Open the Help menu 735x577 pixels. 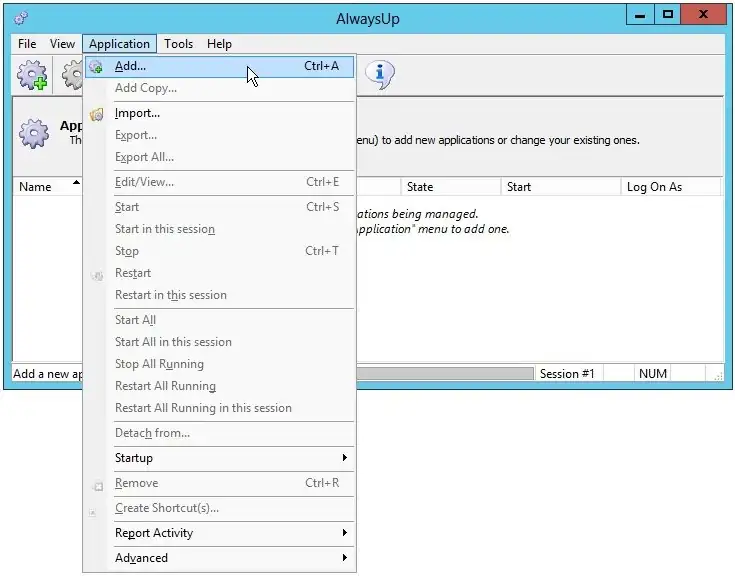point(219,44)
